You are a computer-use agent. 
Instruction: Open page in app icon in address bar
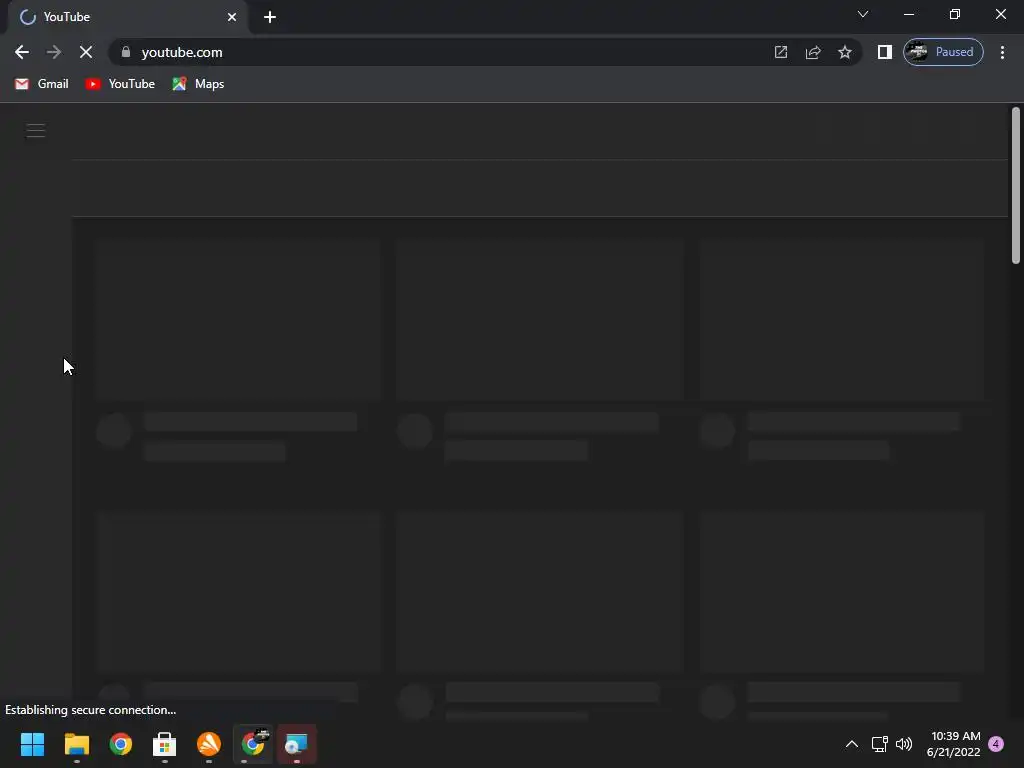(781, 52)
